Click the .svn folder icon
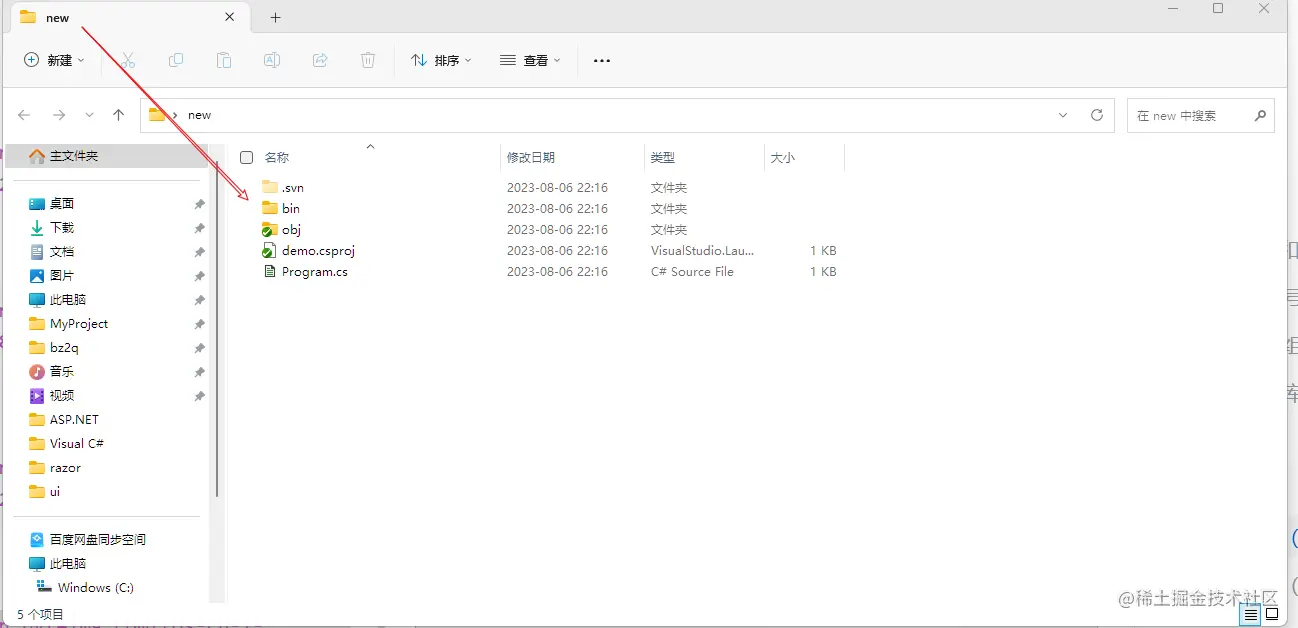Image resolution: width=1298 pixels, height=628 pixels. (269, 187)
